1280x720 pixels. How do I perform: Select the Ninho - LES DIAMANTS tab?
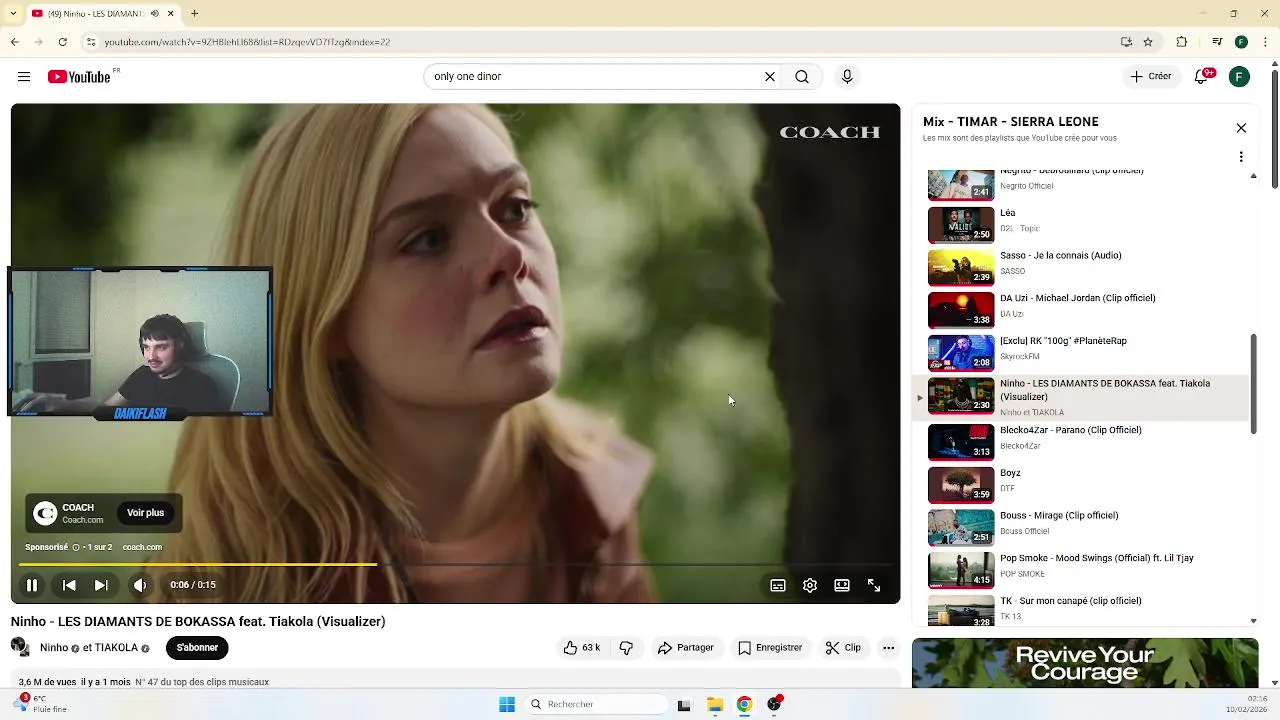click(x=103, y=14)
